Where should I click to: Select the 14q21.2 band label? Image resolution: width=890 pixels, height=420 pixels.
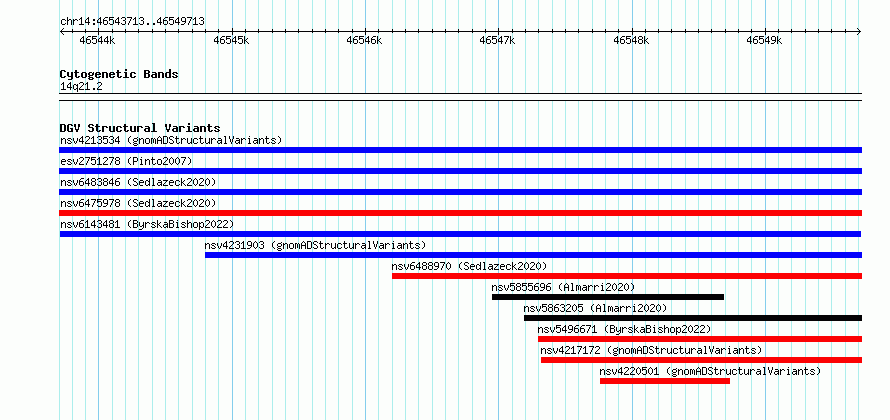tap(81, 86)
